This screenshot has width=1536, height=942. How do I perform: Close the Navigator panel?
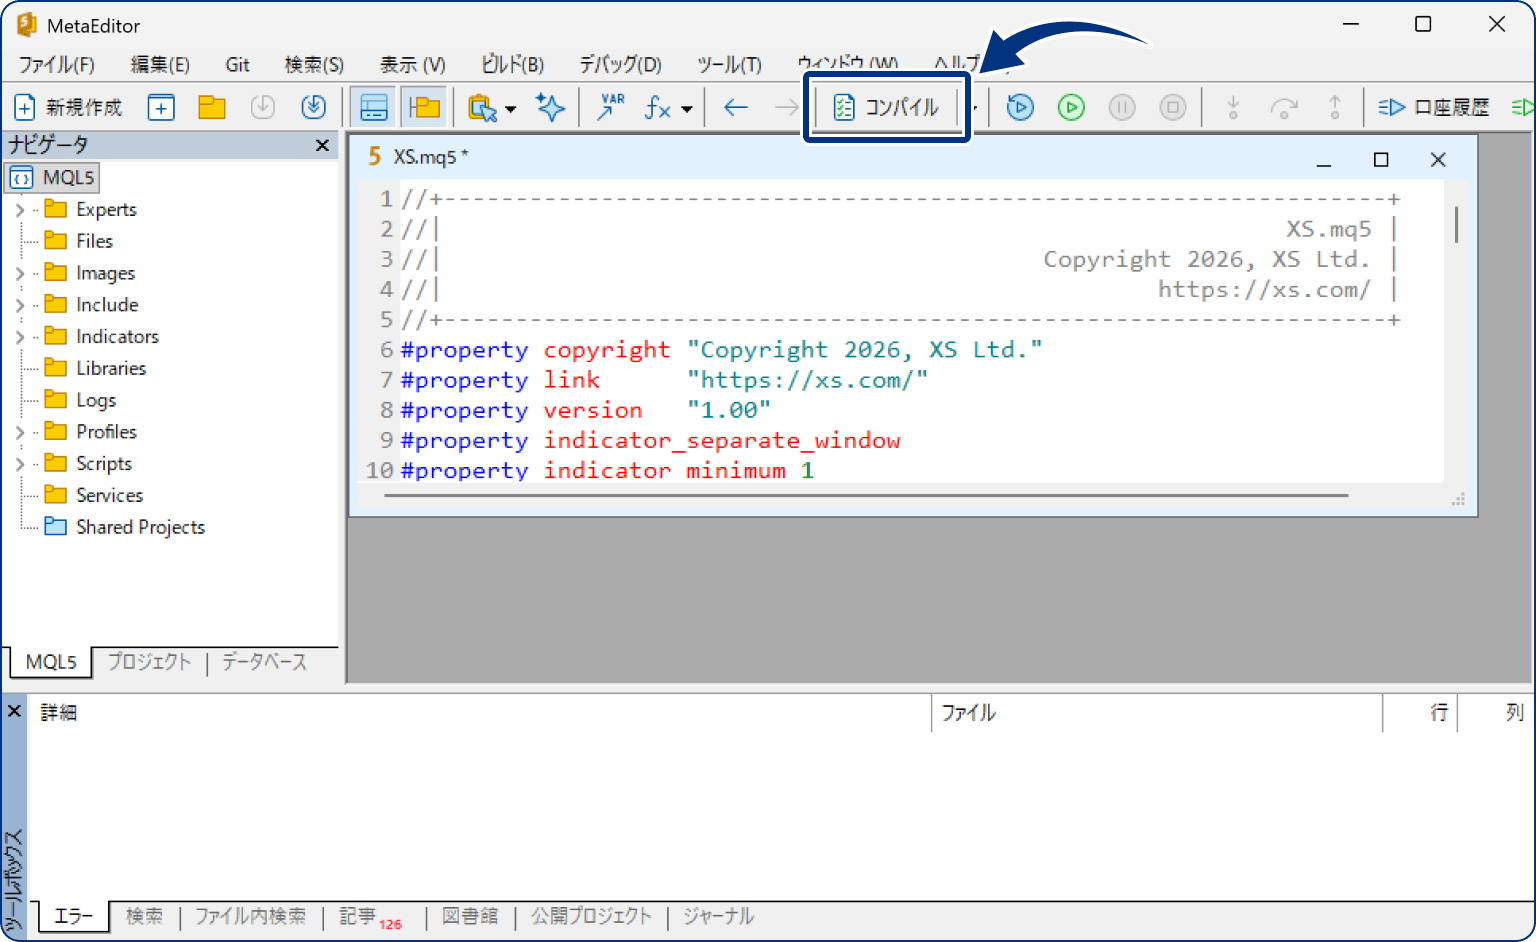click(322, 145)
